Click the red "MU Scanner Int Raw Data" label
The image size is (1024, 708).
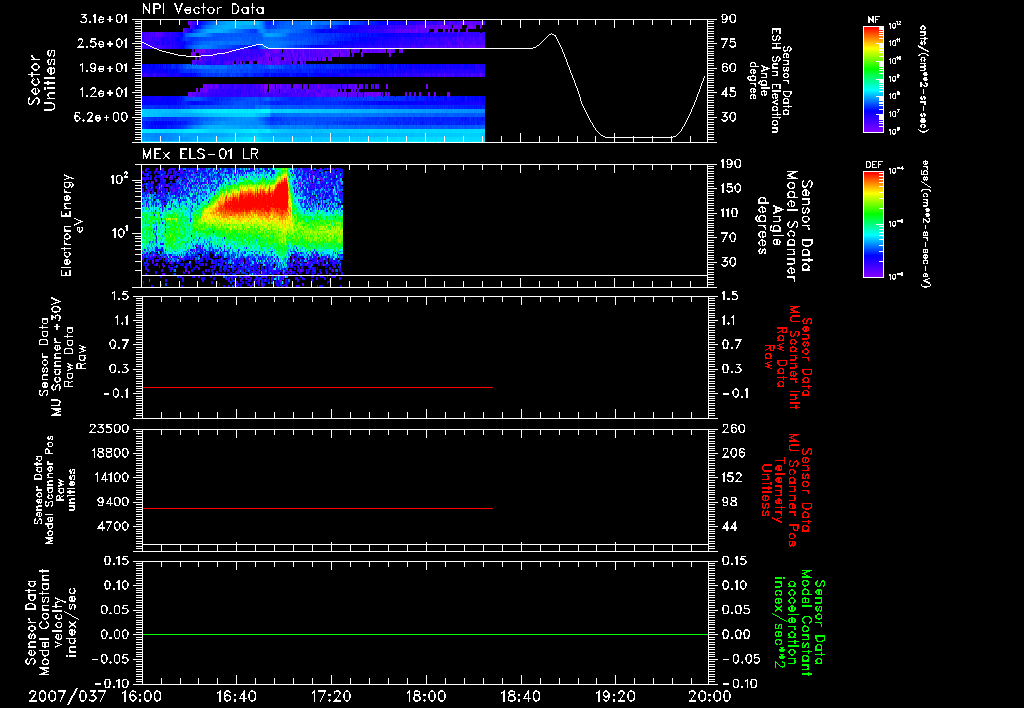tap(789, 357)
